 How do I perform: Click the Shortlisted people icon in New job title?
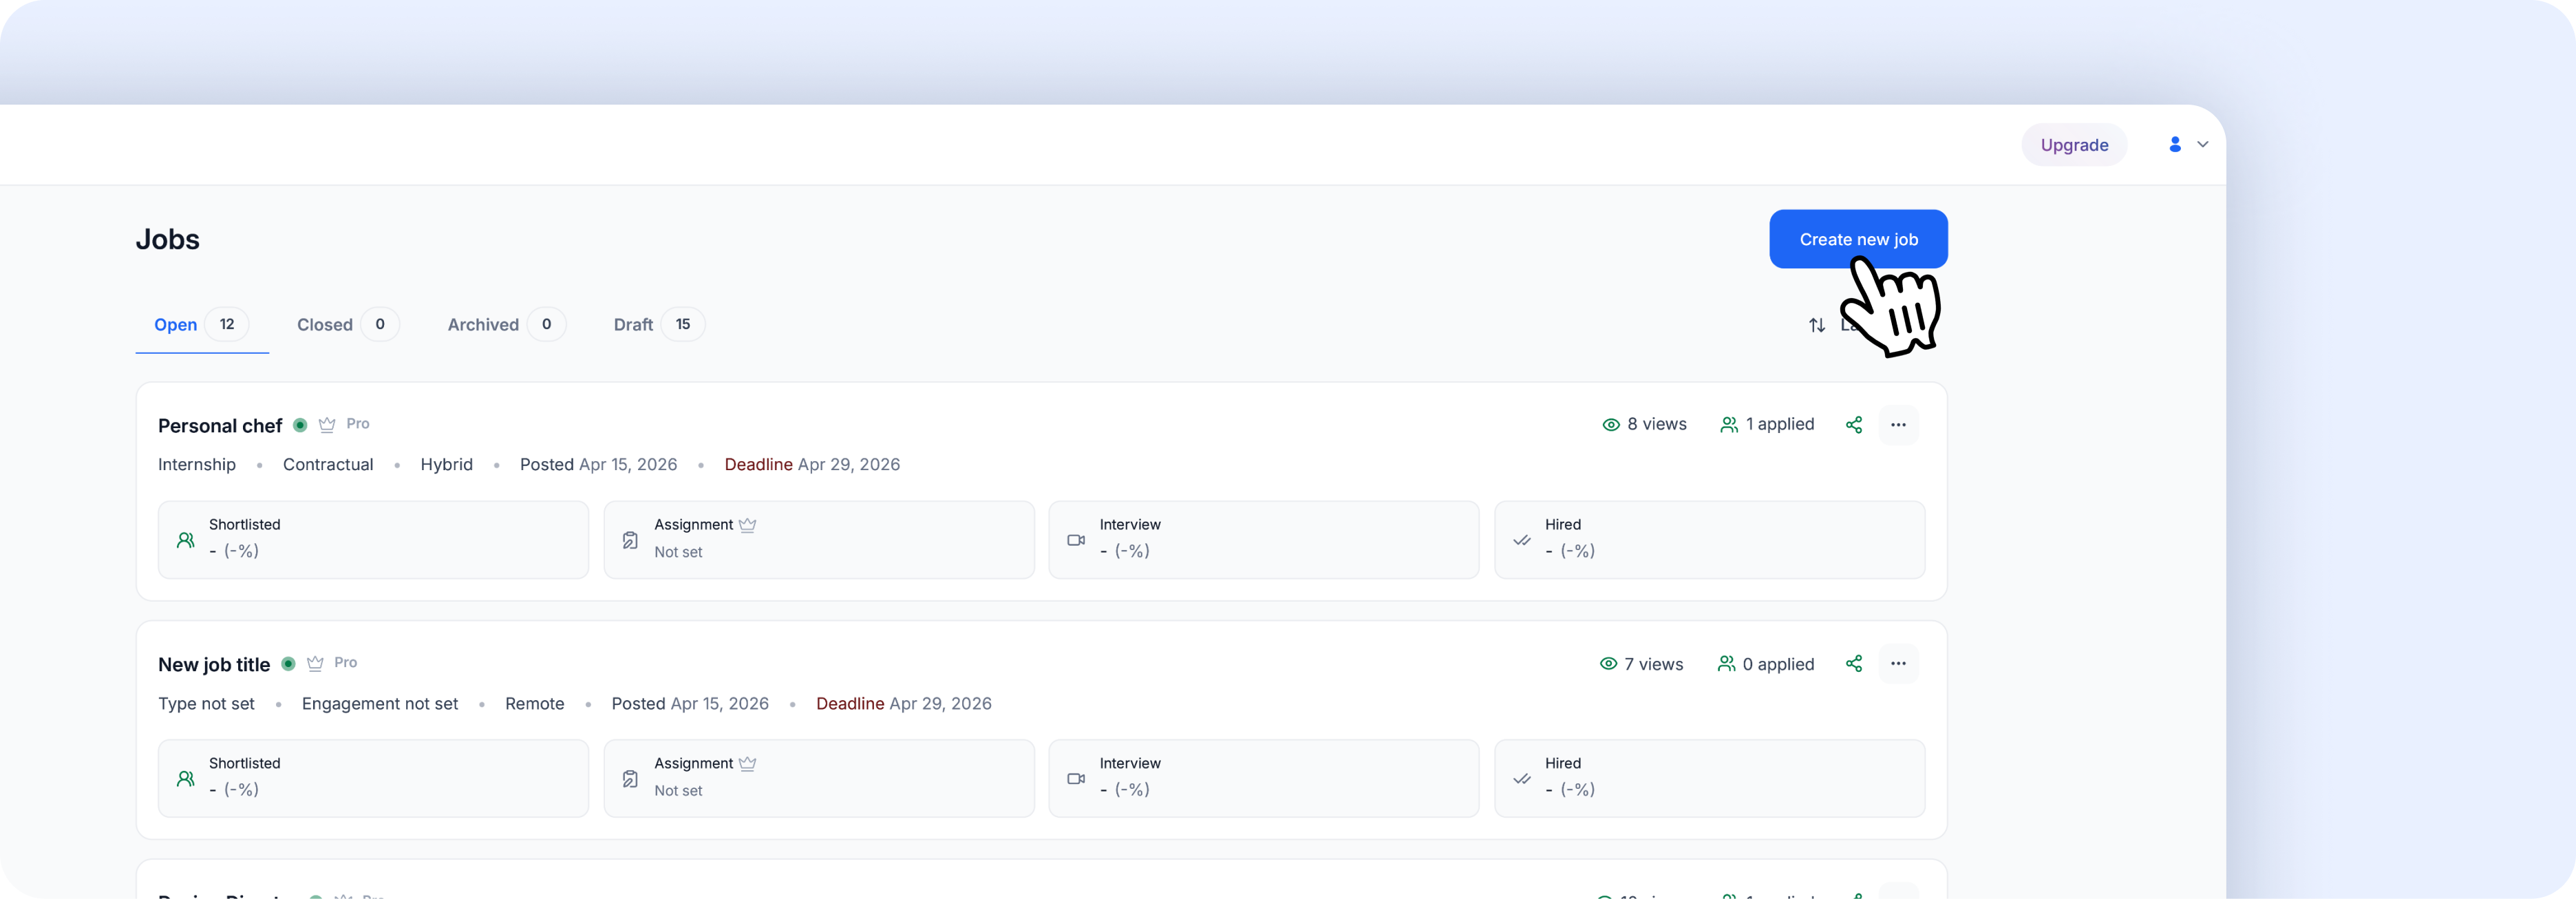(x=186, y=779)
